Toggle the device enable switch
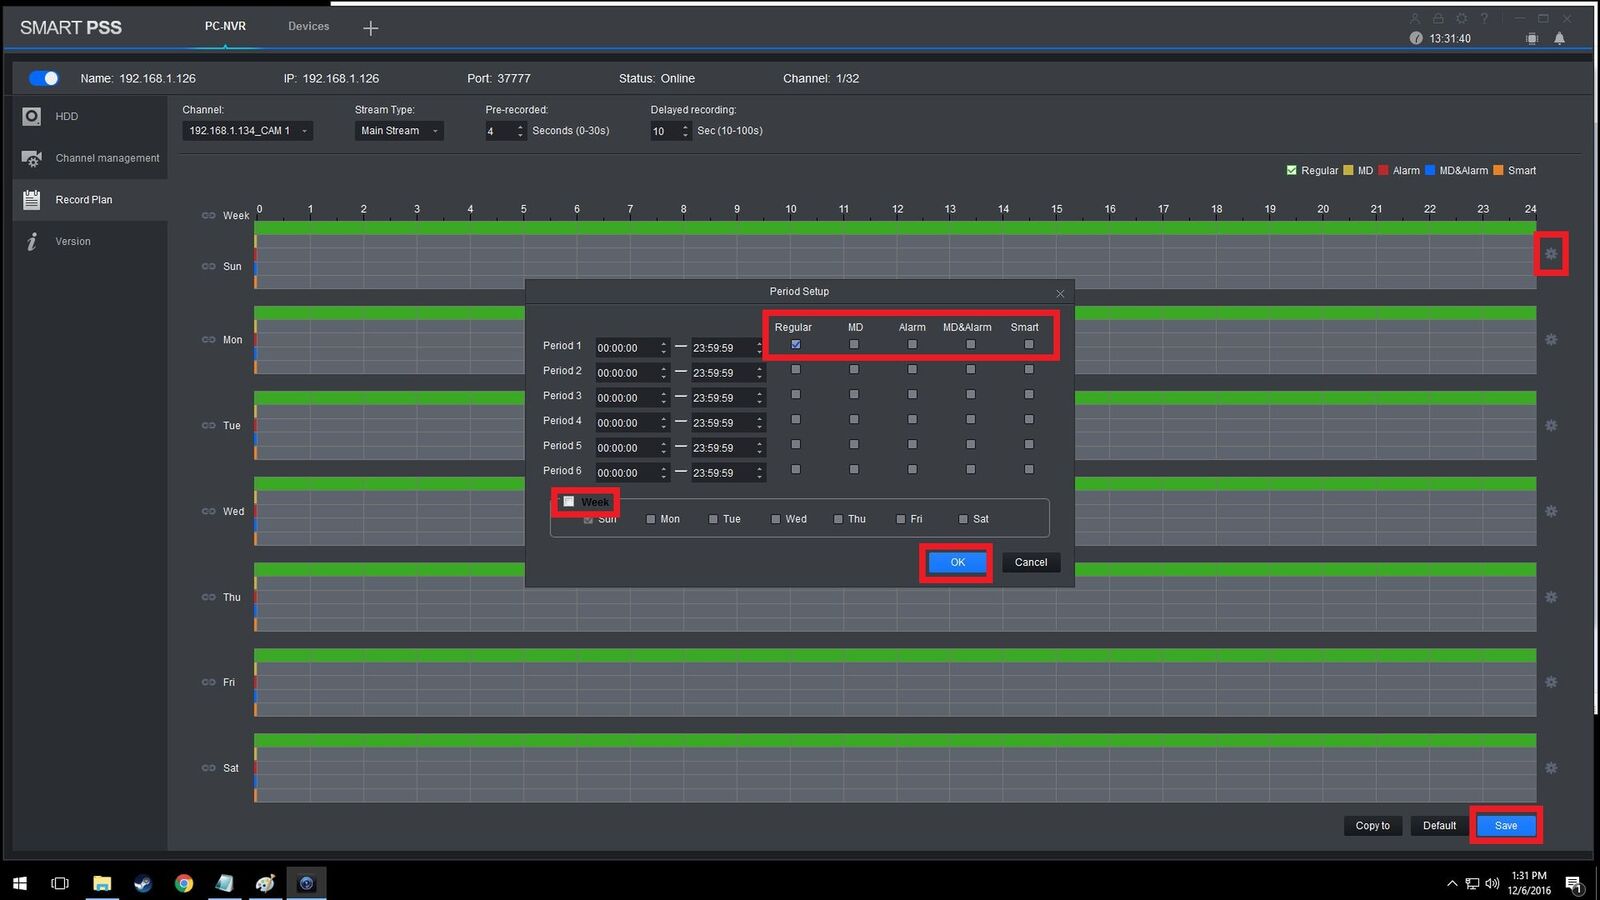Screen dimensions: 1600x900 pos(44,78)
